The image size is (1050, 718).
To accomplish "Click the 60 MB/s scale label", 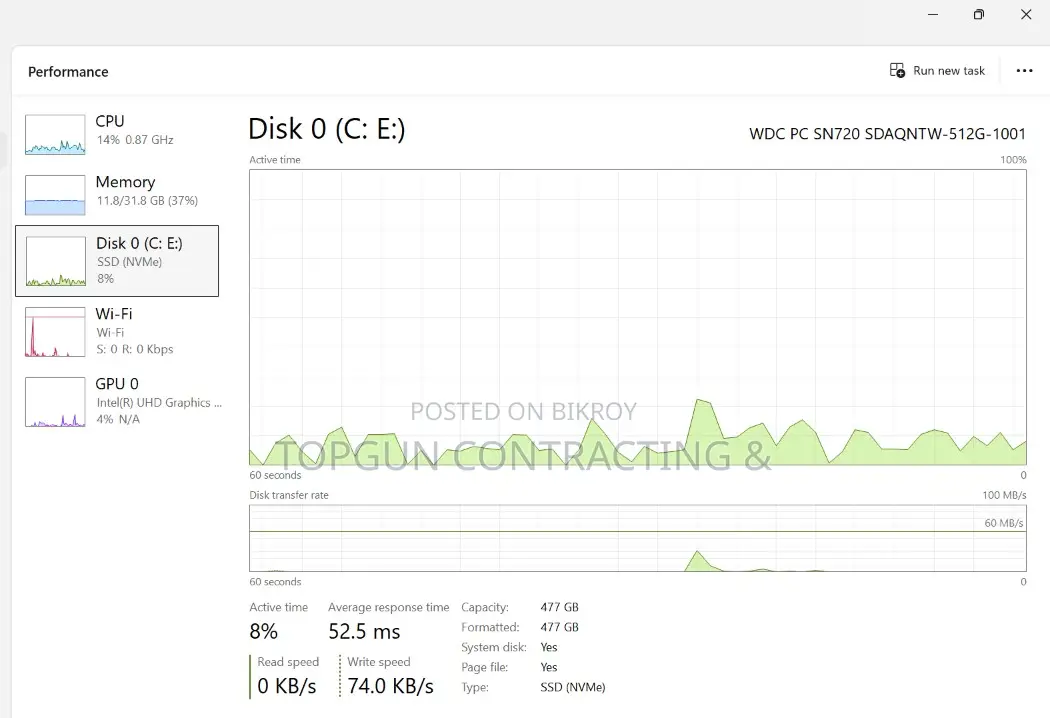I will [x=1004, y=523].
